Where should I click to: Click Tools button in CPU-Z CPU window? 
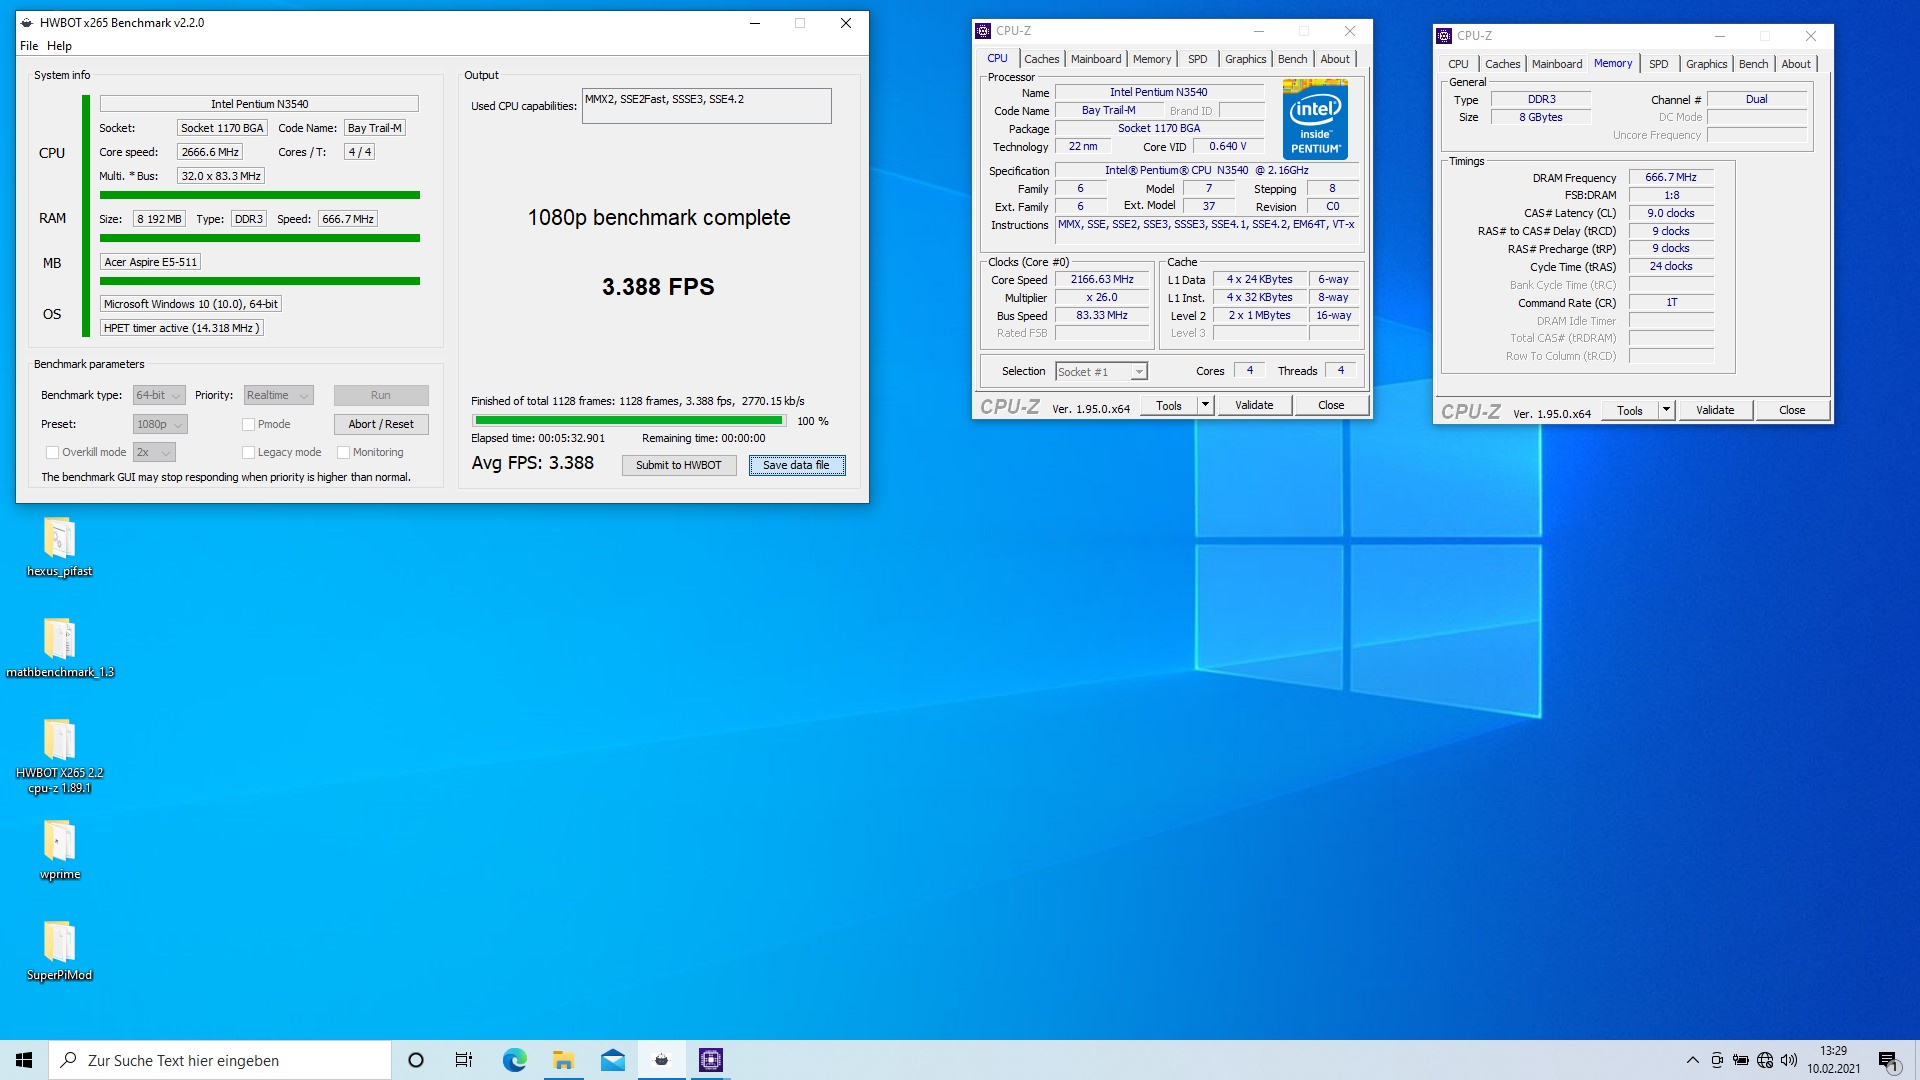pyautogui.click(x=1169, y=405)
